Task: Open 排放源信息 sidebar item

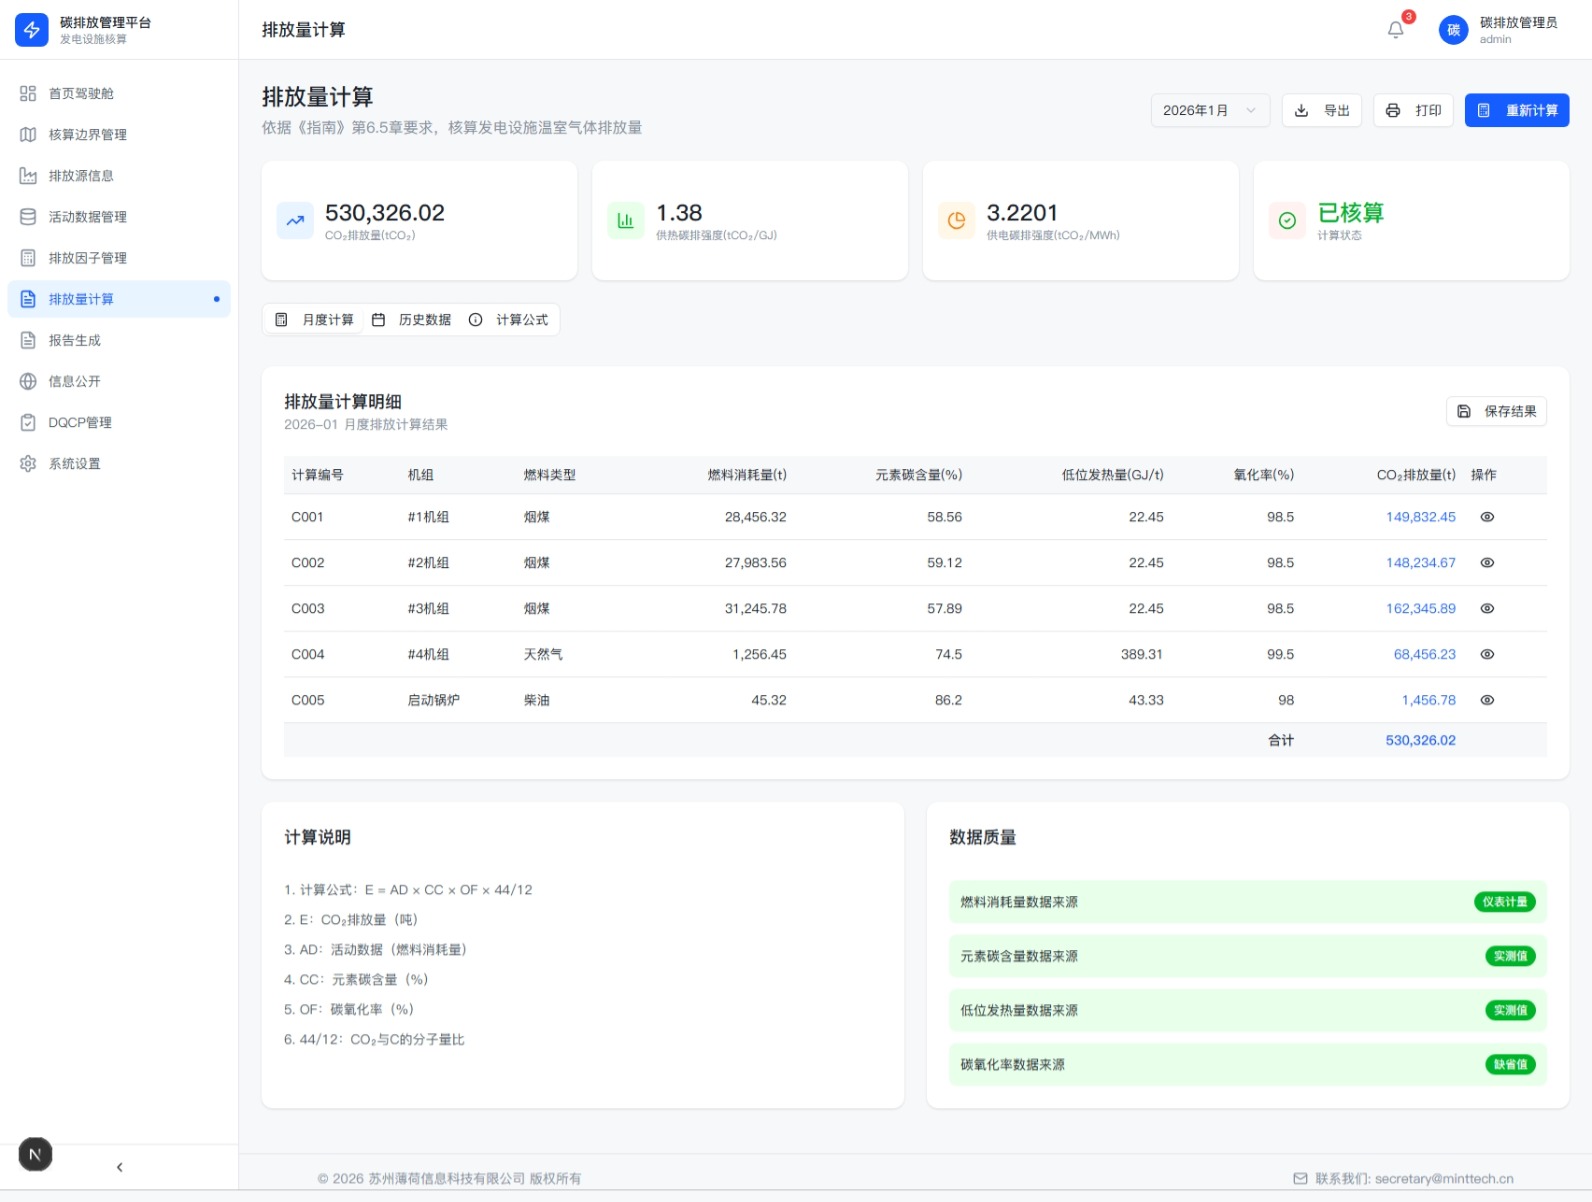Action: [x=81, y=176]
